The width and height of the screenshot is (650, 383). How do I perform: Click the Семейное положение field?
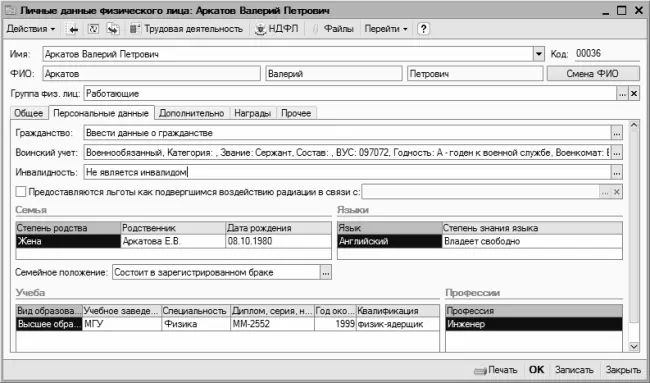pos(216,272)
